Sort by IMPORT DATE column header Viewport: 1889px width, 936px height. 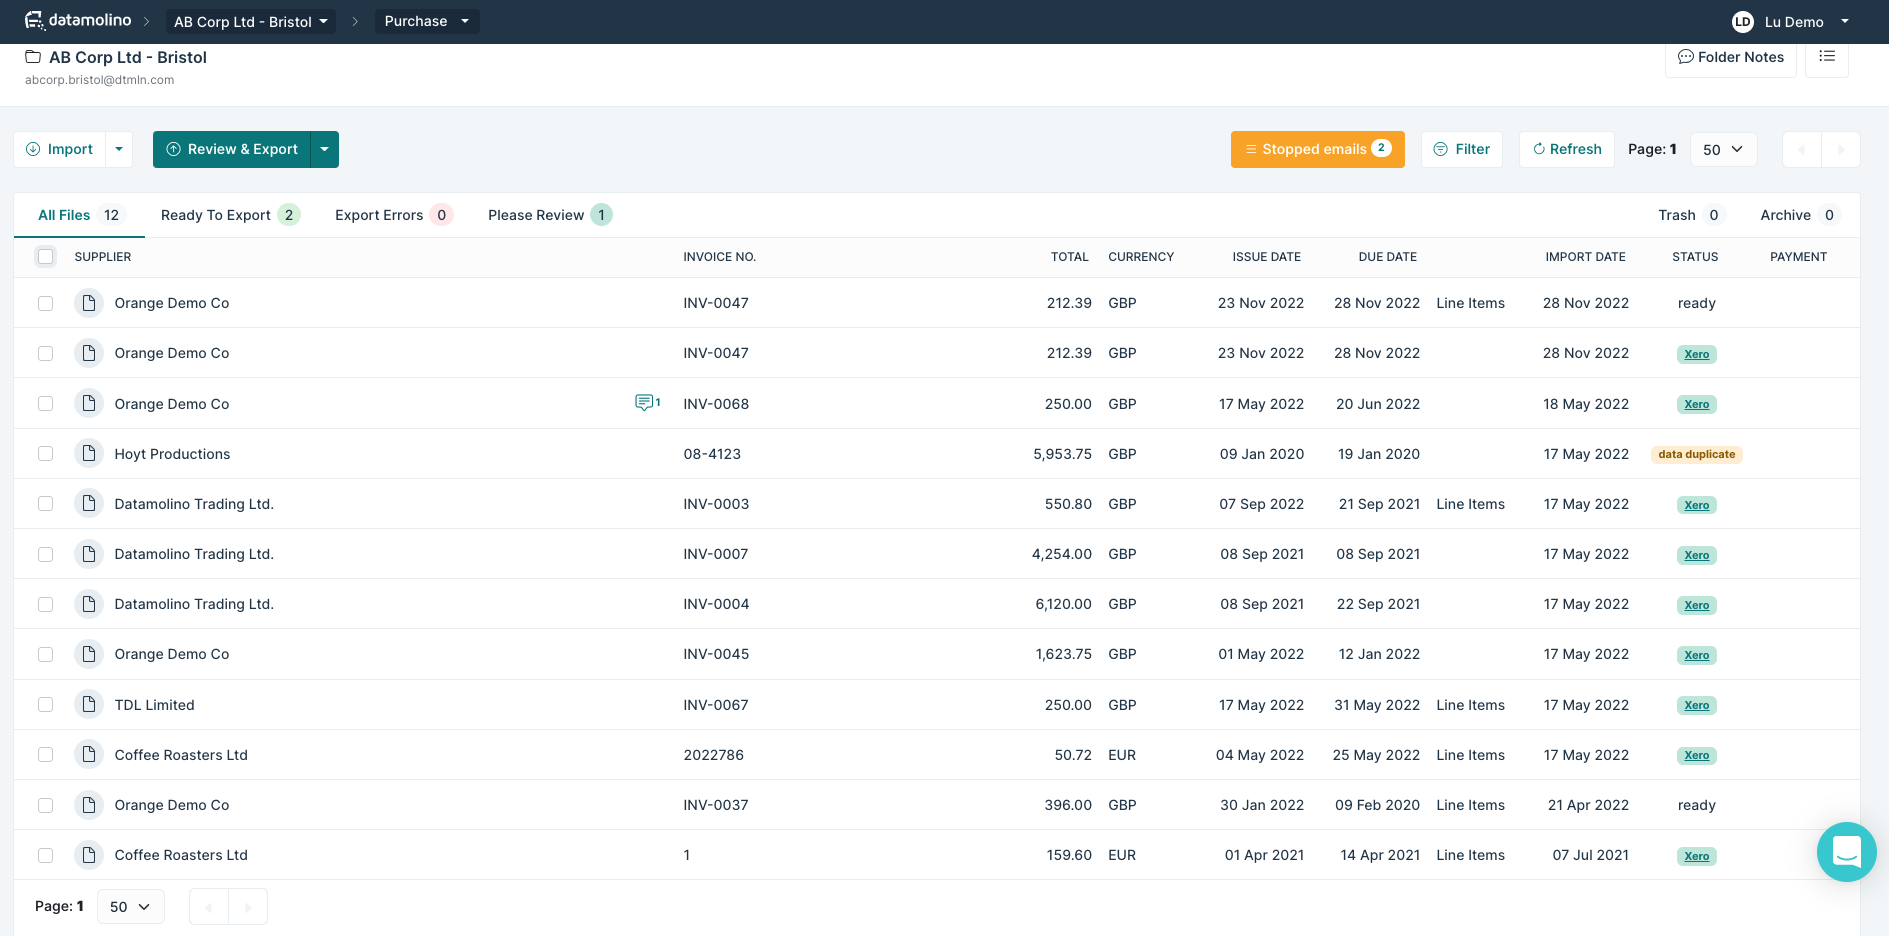[x=1586, y=257]
